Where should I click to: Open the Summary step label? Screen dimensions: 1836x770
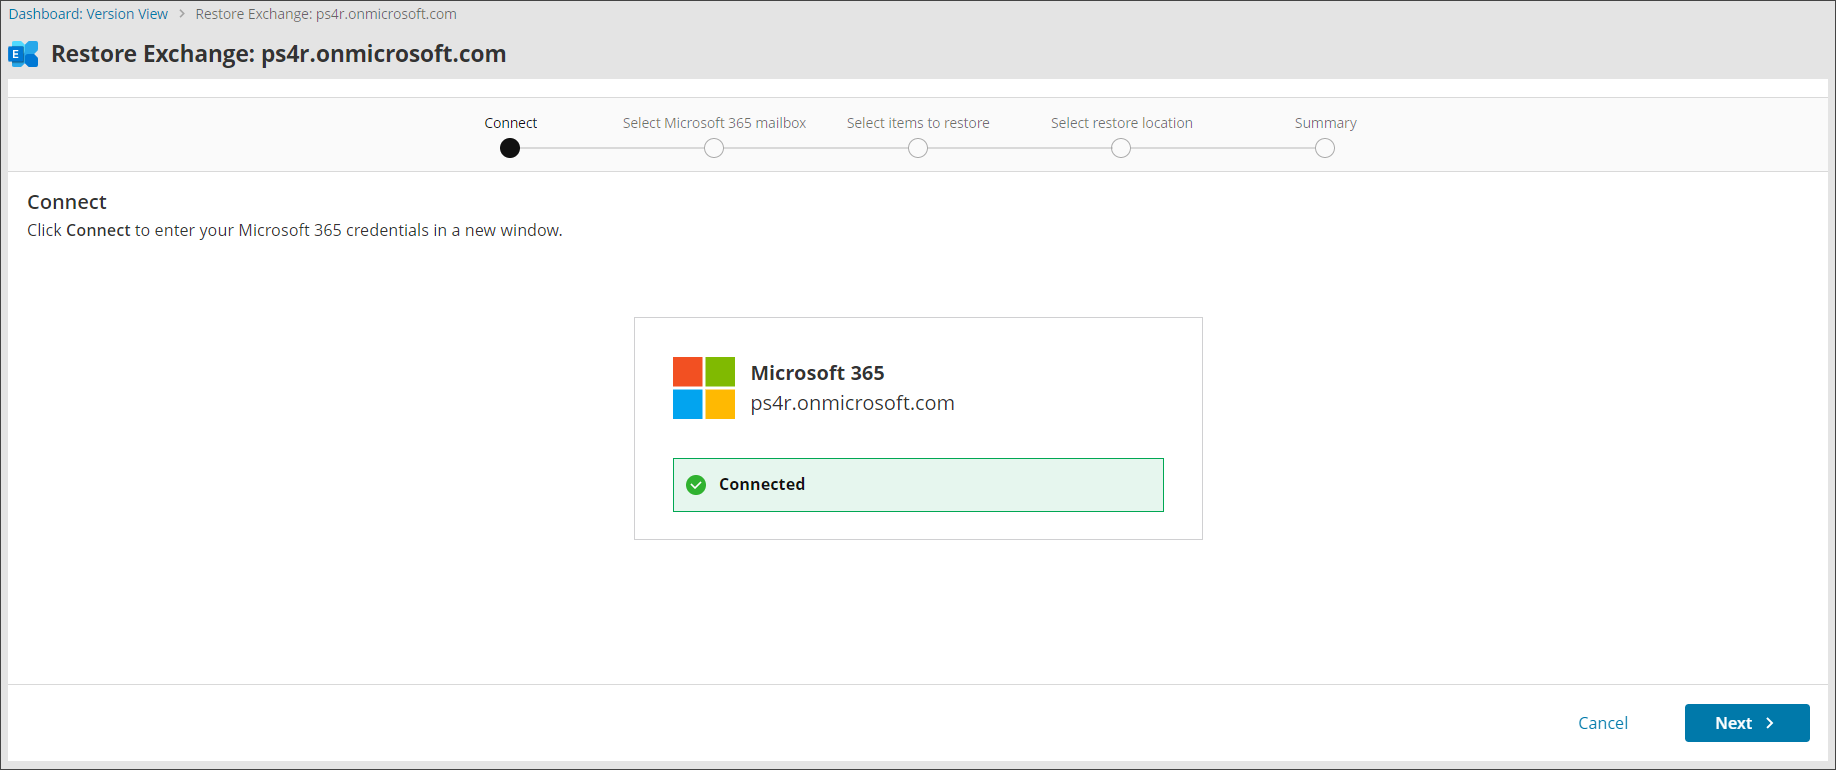1325,123
